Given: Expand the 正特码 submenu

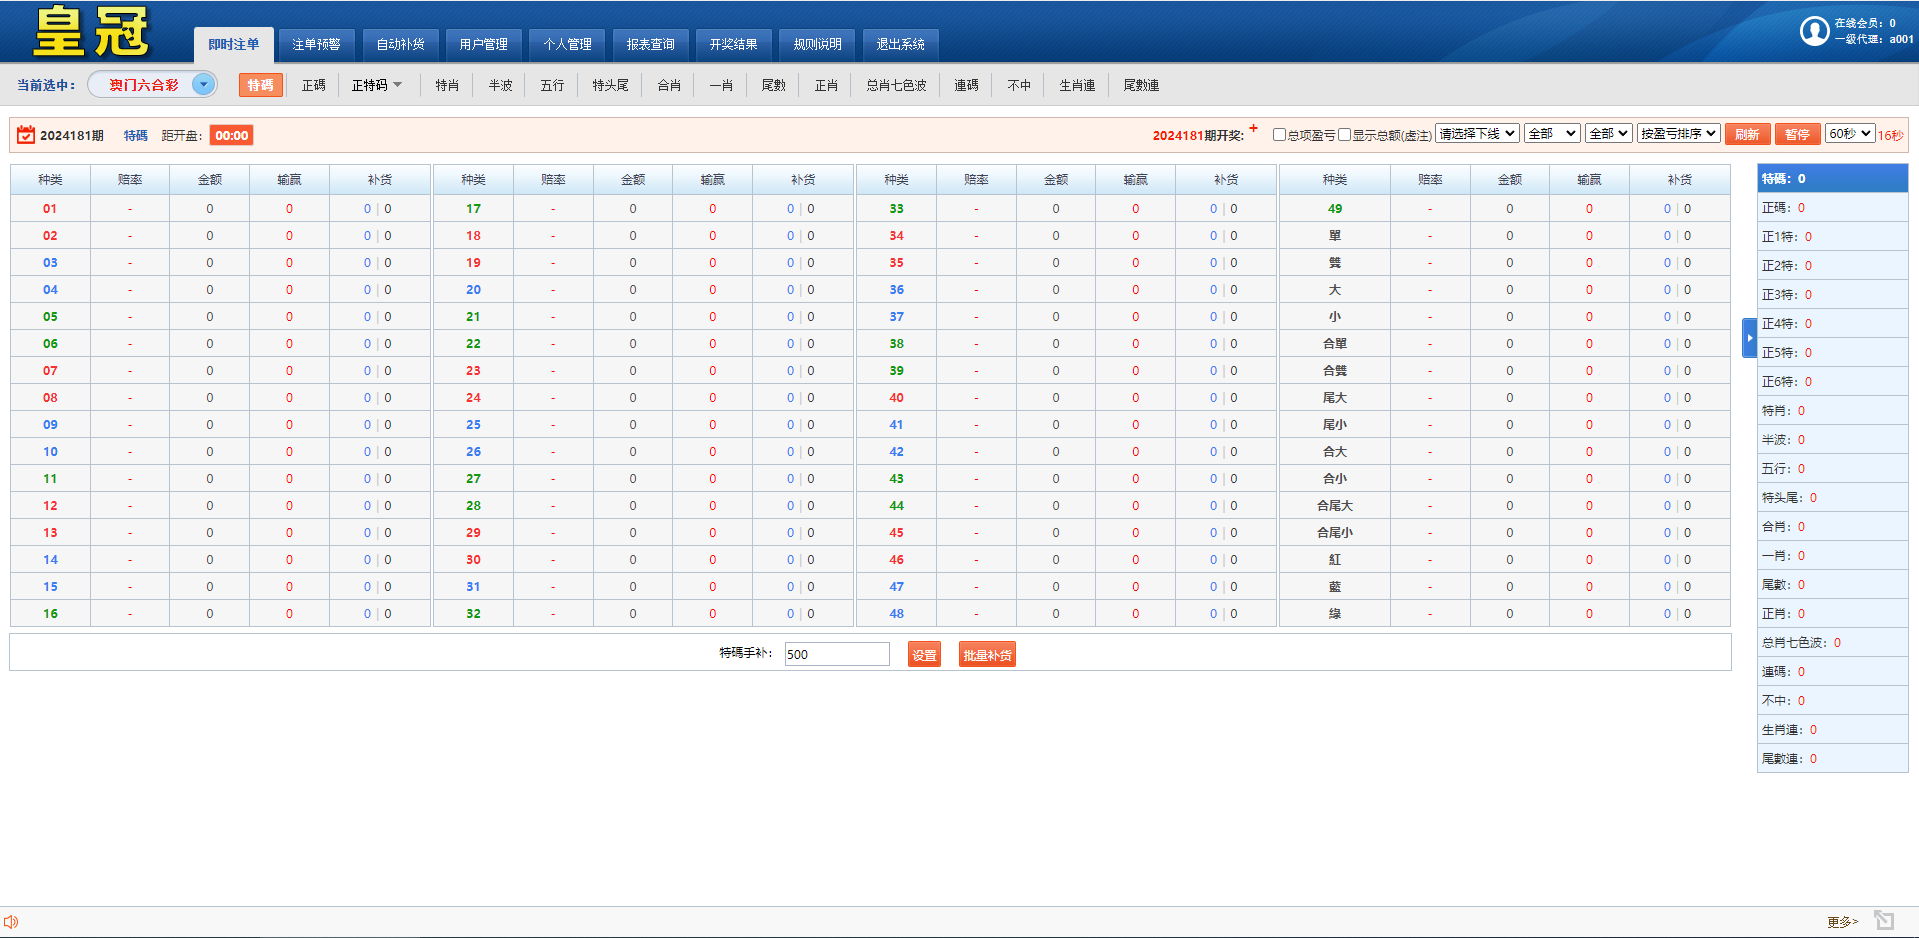Looking at the screenshot, I should 377,85.
